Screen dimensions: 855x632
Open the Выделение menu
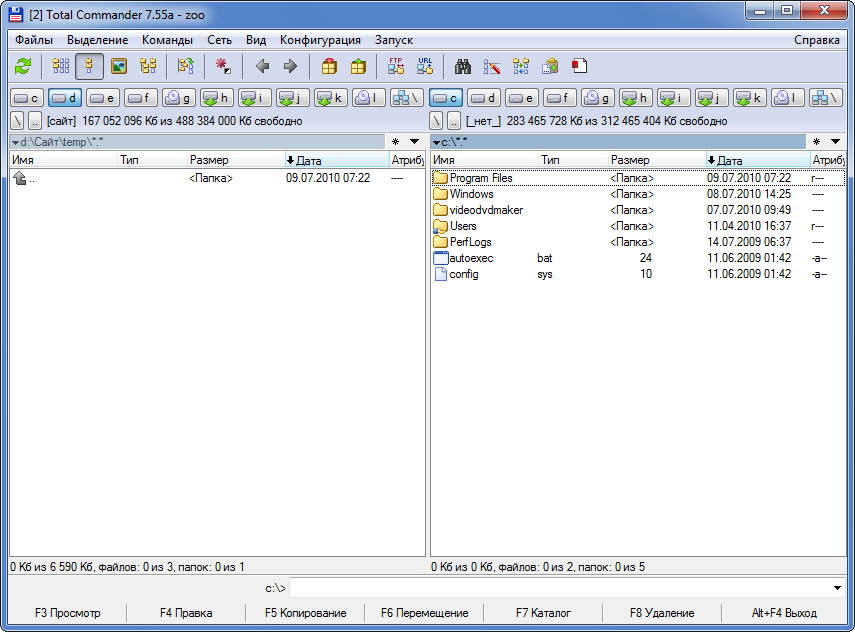pos(97,40)
